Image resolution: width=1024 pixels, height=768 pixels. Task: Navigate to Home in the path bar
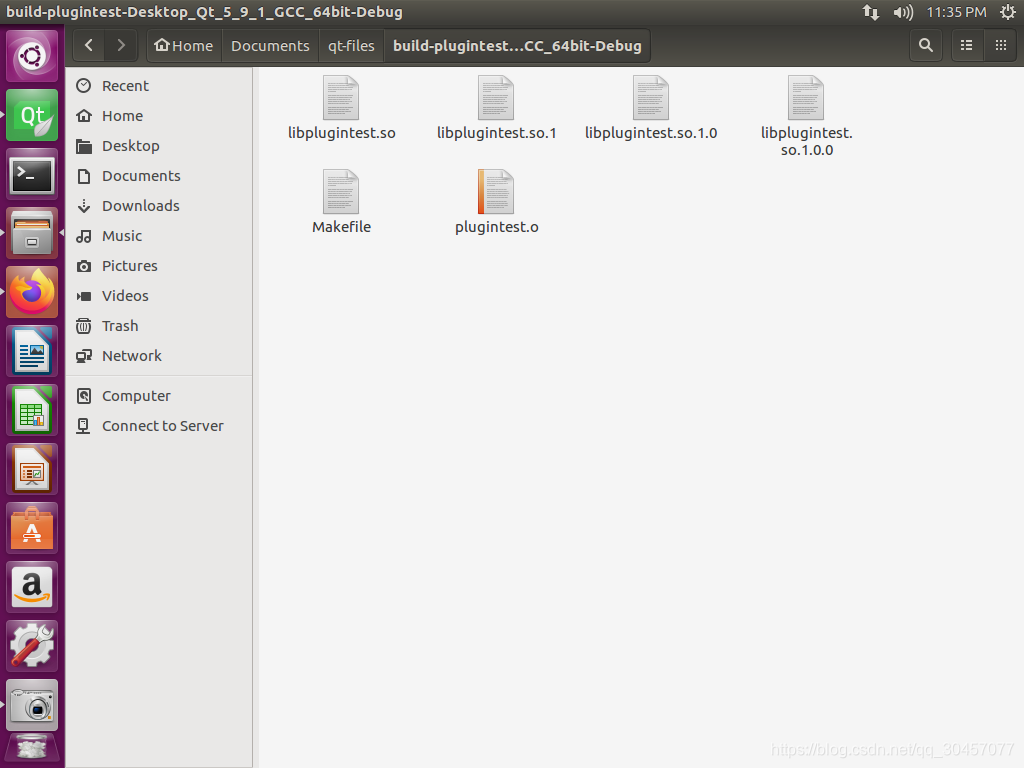pyautogui.click(x=184, y=46)
